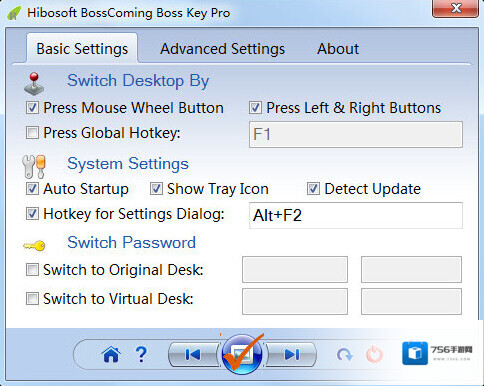Click the blue redo arrow icon
Screen dimensions: 484x386
click(344, 355)
